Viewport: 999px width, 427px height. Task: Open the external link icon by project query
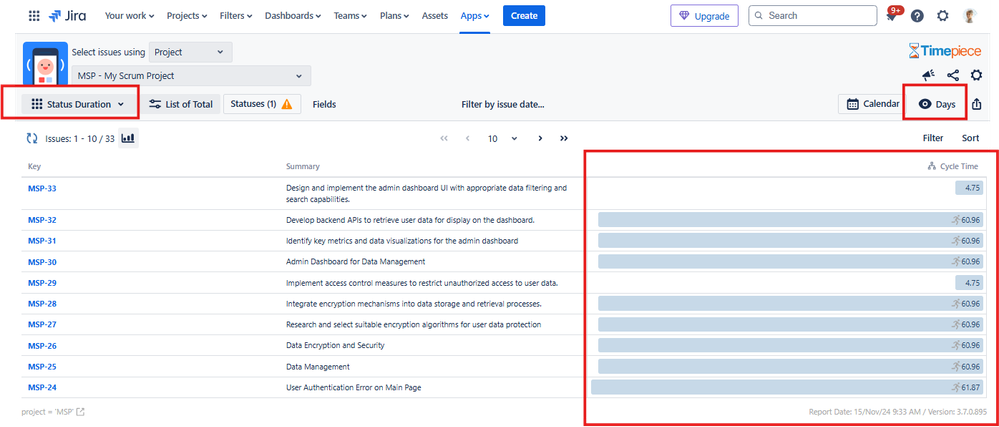pos(80,412)
